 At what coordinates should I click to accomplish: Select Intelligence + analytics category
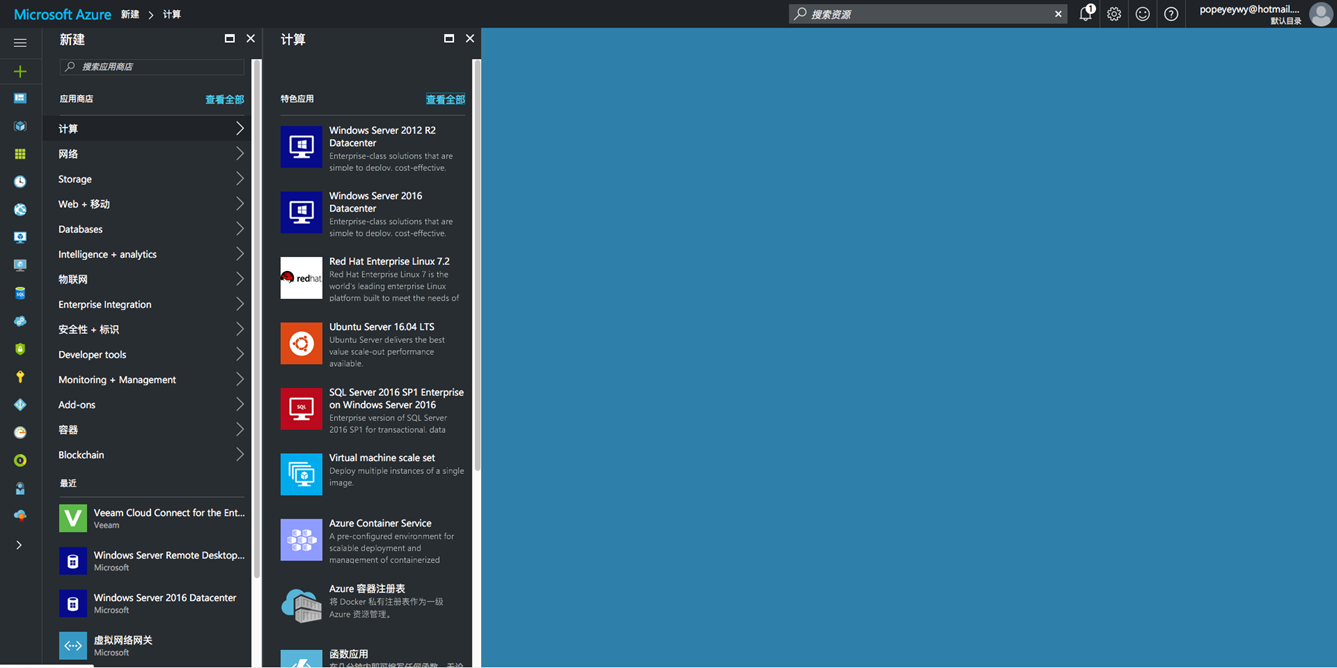point(151,254)
